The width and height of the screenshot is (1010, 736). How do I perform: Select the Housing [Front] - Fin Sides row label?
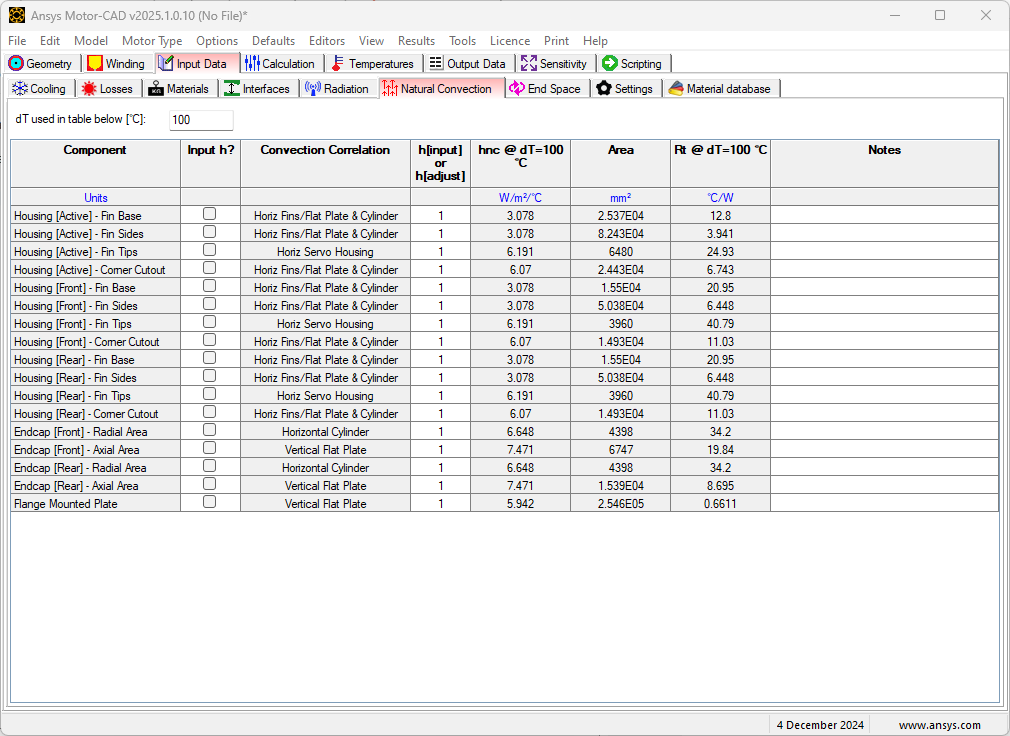click(x=75, y=306)
